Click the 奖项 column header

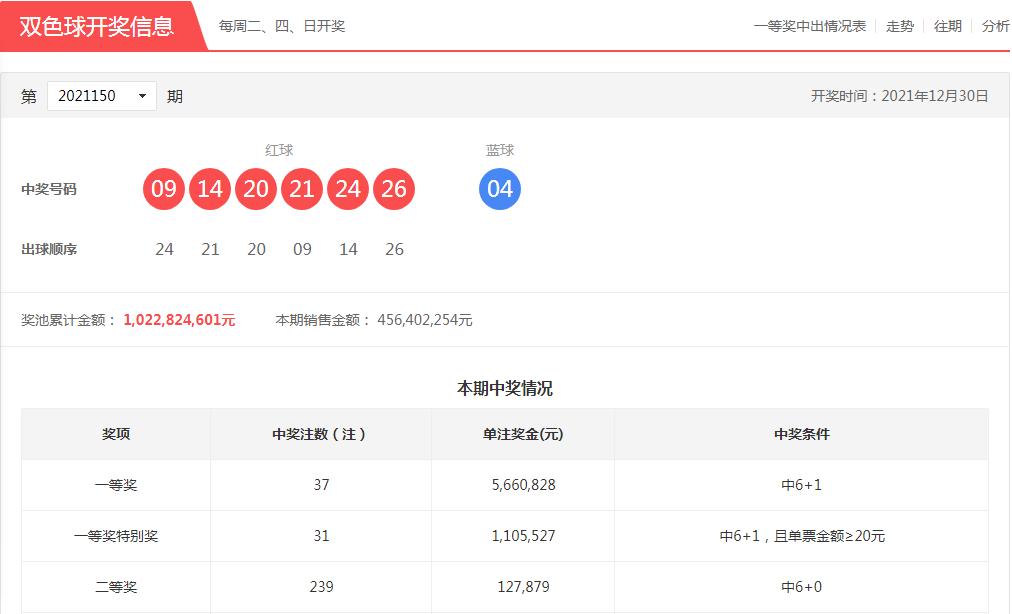(116, 434)
